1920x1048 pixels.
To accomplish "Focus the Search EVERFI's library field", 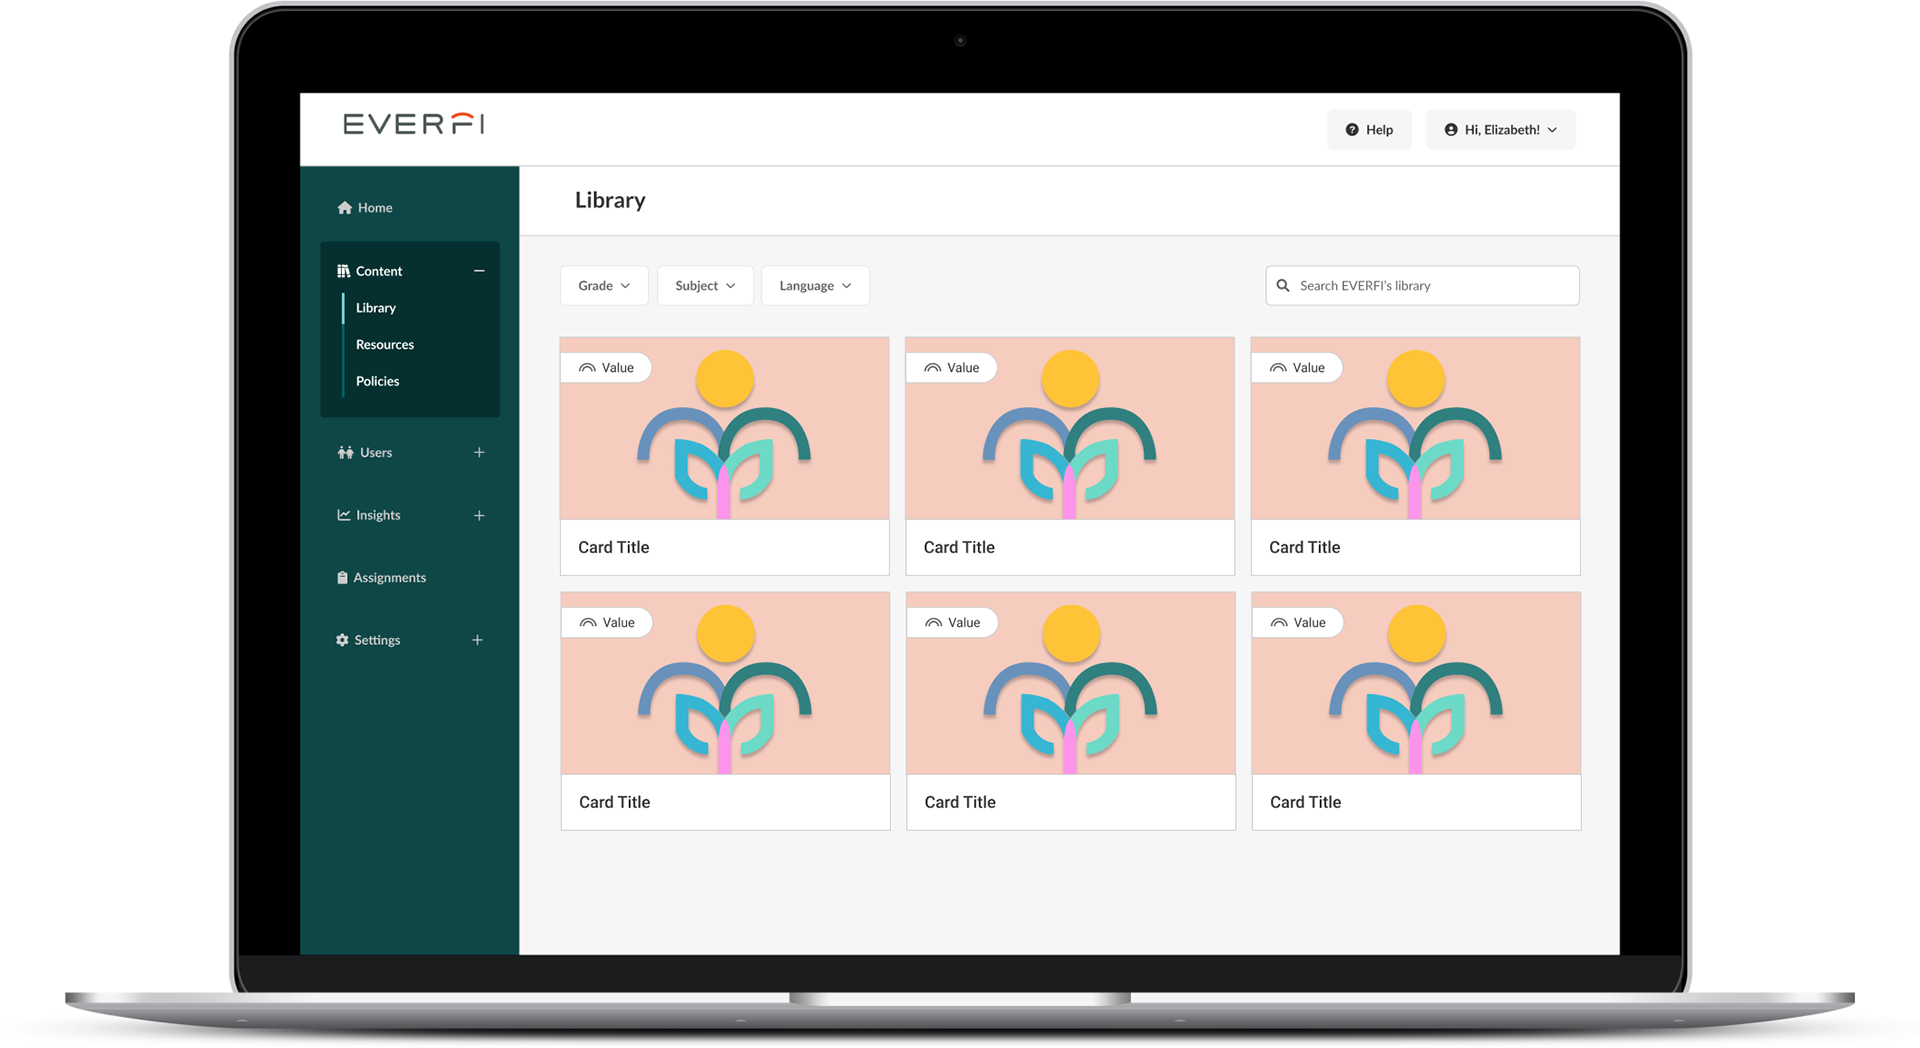I will click(1422, 286).
